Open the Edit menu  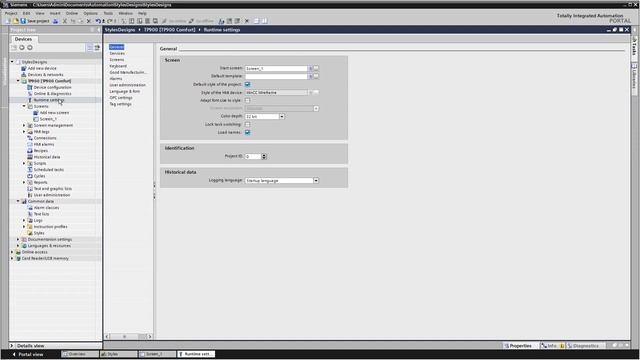pos(26,13)
